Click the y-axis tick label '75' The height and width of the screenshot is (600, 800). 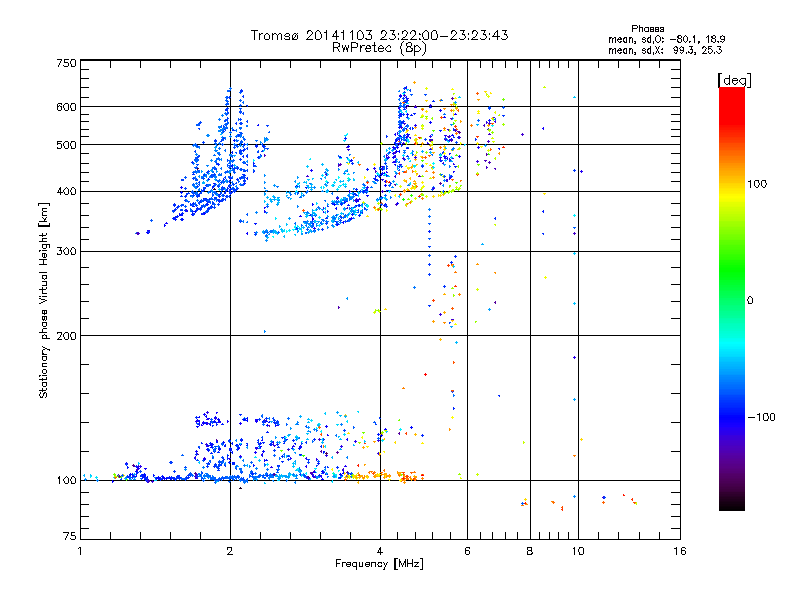(x=70, y=536)
